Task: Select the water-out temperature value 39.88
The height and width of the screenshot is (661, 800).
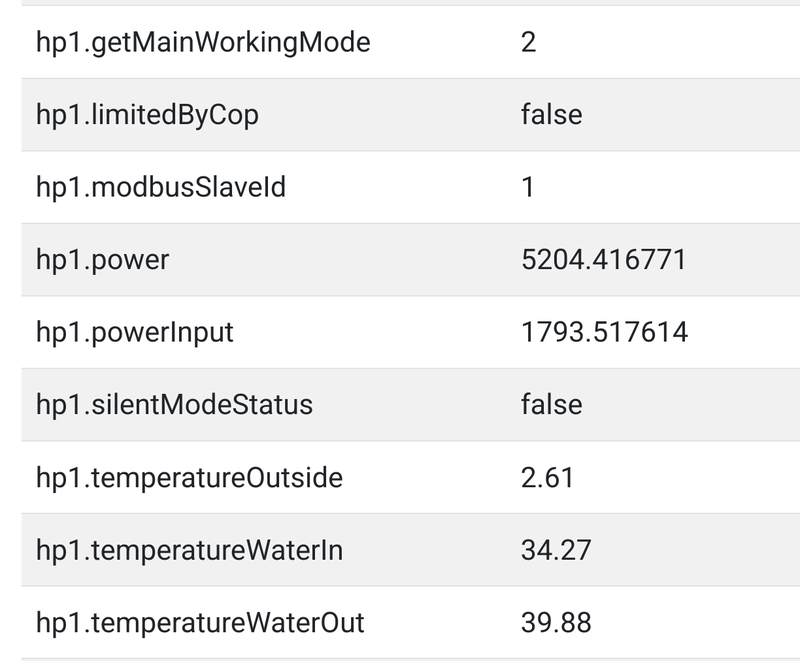Action: 556,623
